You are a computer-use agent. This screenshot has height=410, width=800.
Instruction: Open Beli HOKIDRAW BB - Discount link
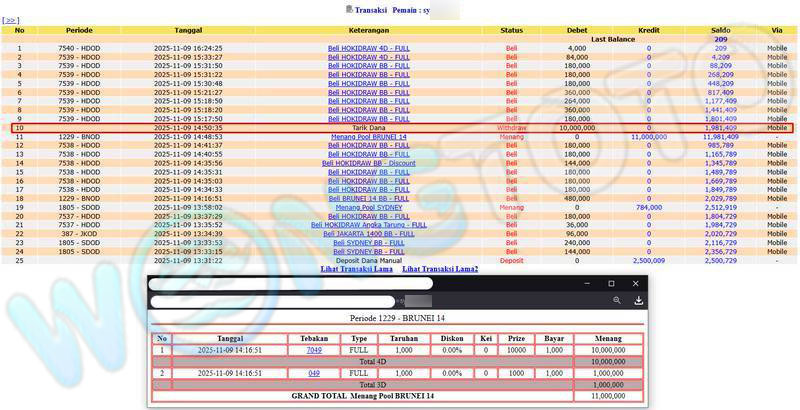[x=369, y=163]
